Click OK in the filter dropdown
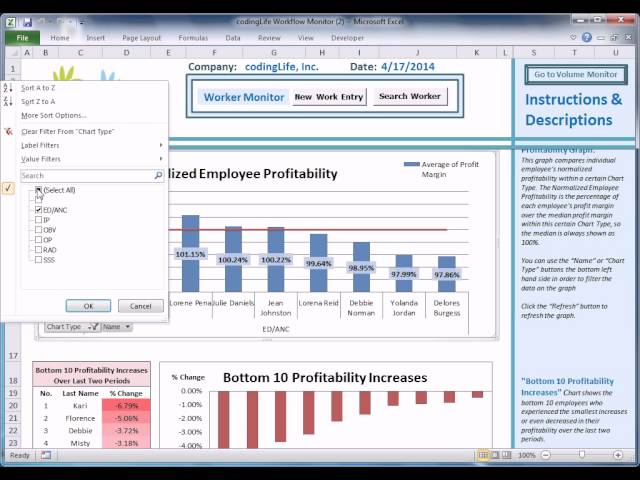The image size is (640, 480). pyautogui.click(x=88, y=306)
